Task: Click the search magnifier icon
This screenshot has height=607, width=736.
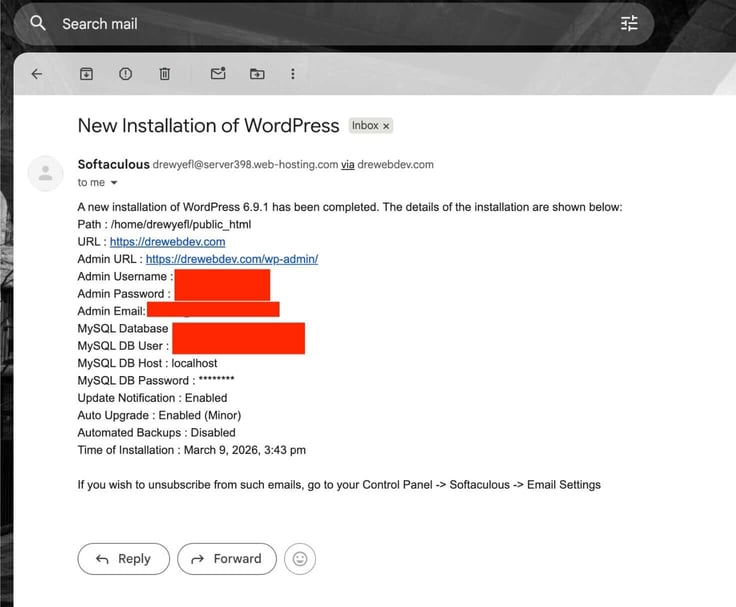Action: click(x=38, y=23)
